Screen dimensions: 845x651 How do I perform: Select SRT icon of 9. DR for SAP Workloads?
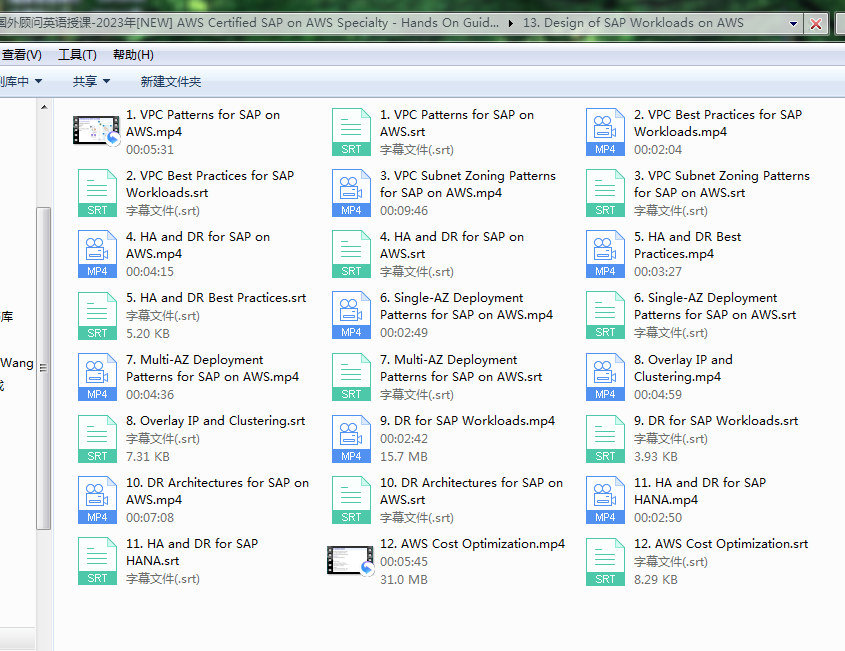point(605,438)
